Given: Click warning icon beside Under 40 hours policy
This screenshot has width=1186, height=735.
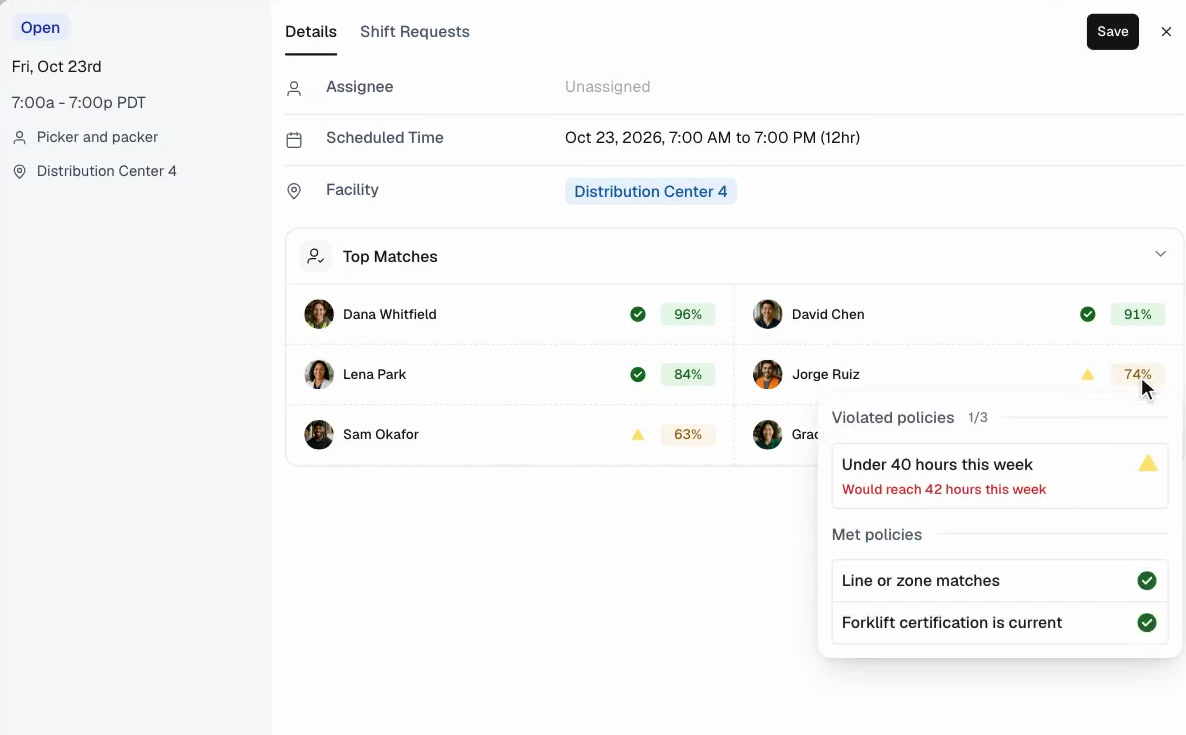Looking at the screenshot, I should coord(1147,464).
